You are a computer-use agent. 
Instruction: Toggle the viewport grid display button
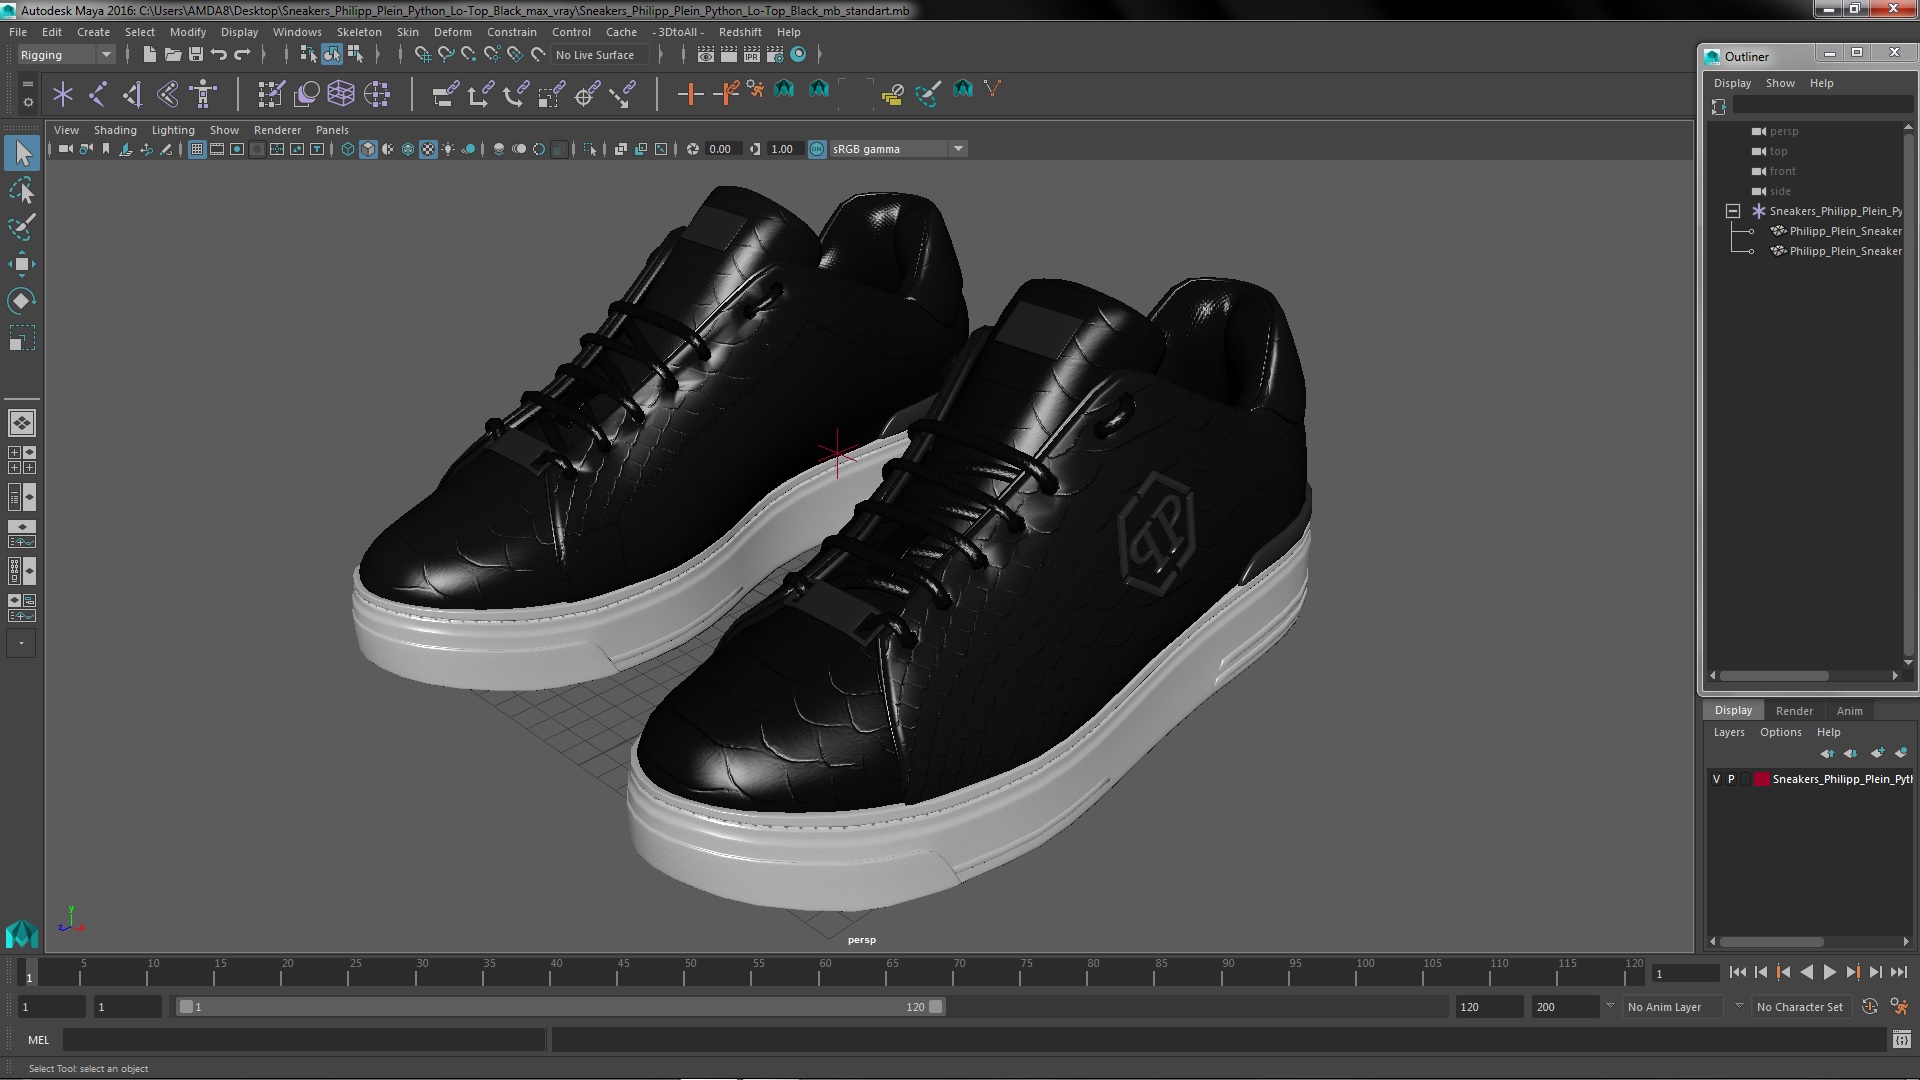(197, 149)
